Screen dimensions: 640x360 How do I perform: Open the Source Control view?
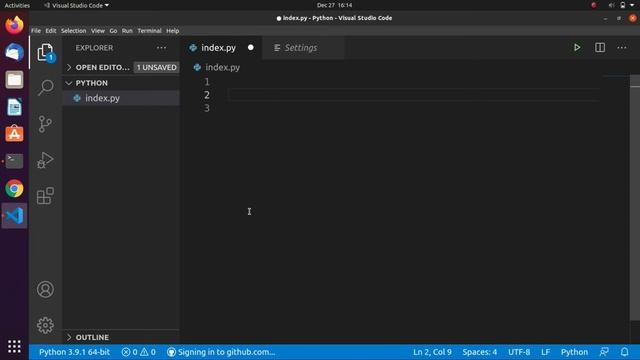(x=45, y=124)
